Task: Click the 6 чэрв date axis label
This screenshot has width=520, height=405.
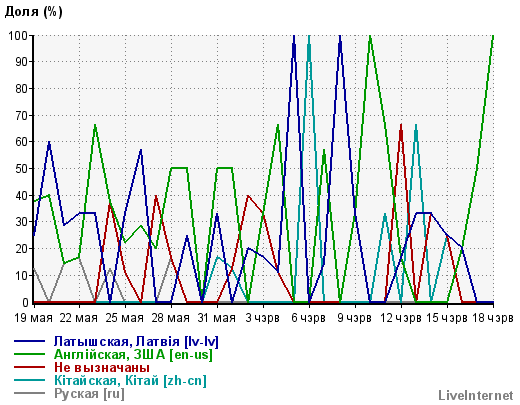Action: click(308, 318)
